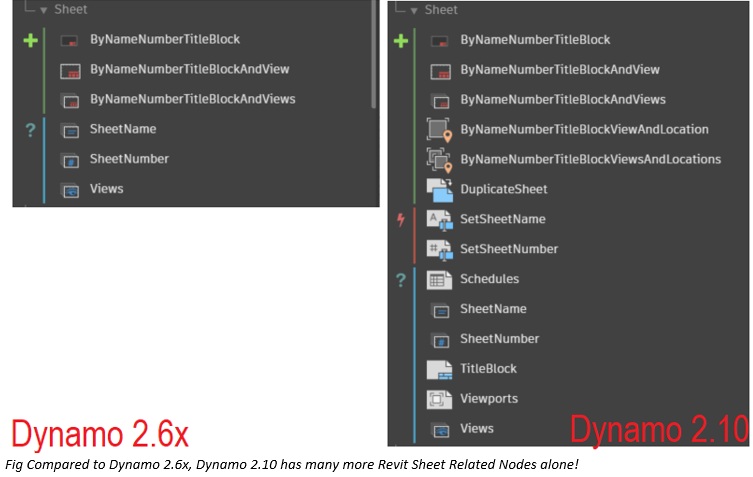Click the Dynamo 2.6x library scrollbar
753x477 pixels.
point(374,54)
